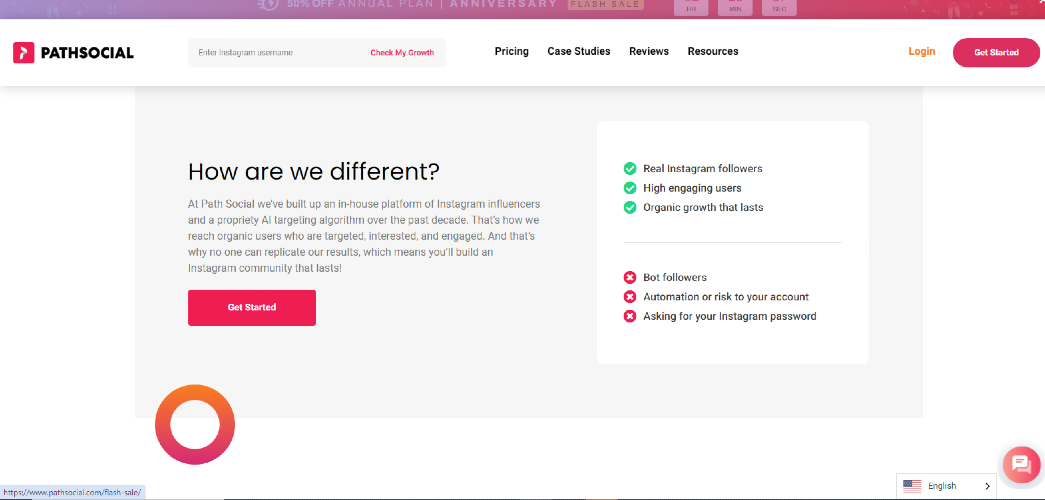This screenshot has height=500, width=1045.
Task: Click the English language label
Action: pos(942,486)
